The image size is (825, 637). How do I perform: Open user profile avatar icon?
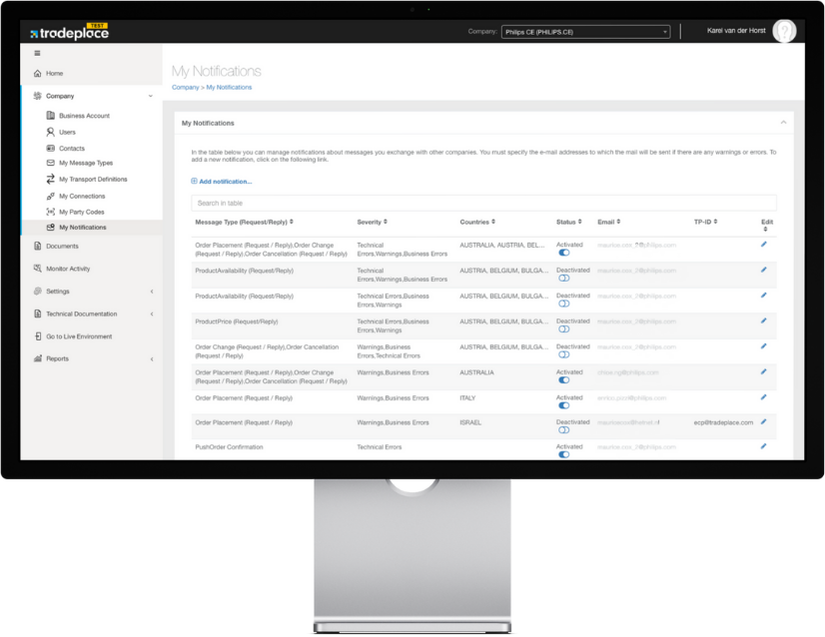(x=785, y=31)
